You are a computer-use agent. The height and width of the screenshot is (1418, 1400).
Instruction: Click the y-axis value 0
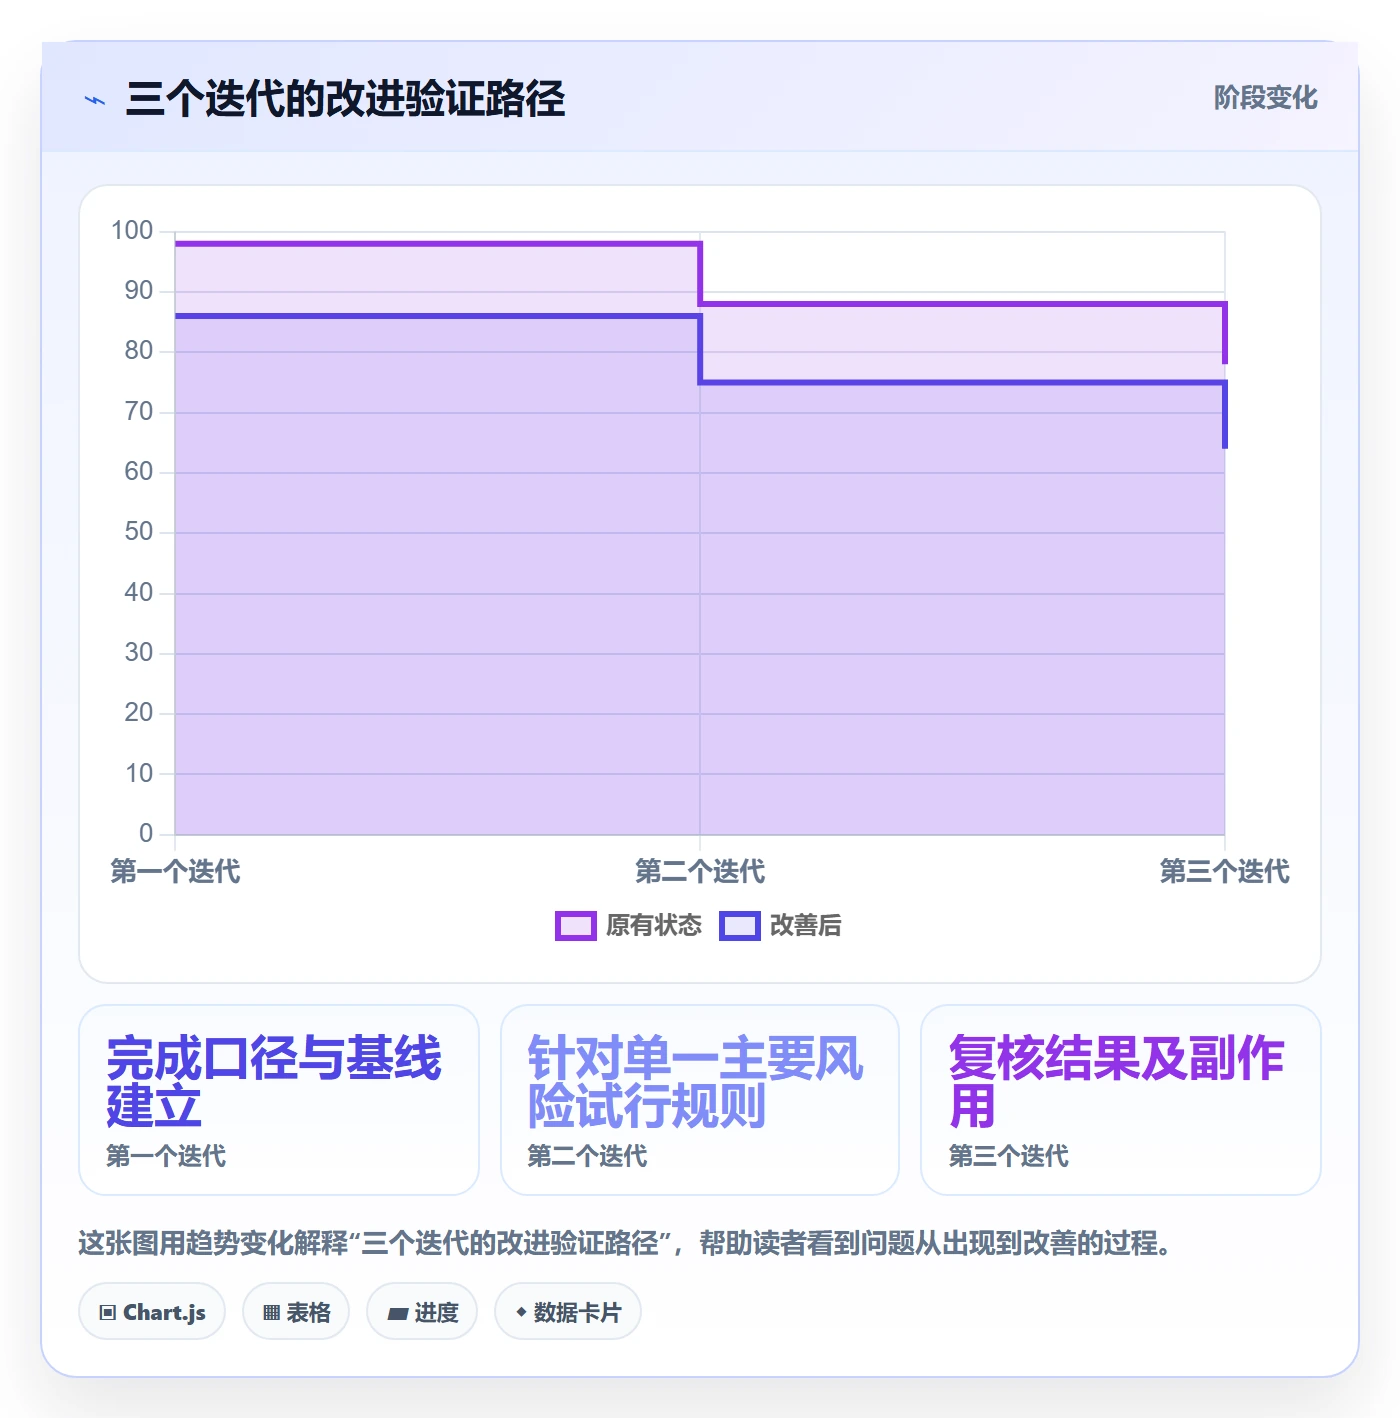click(x=146, y=834)
